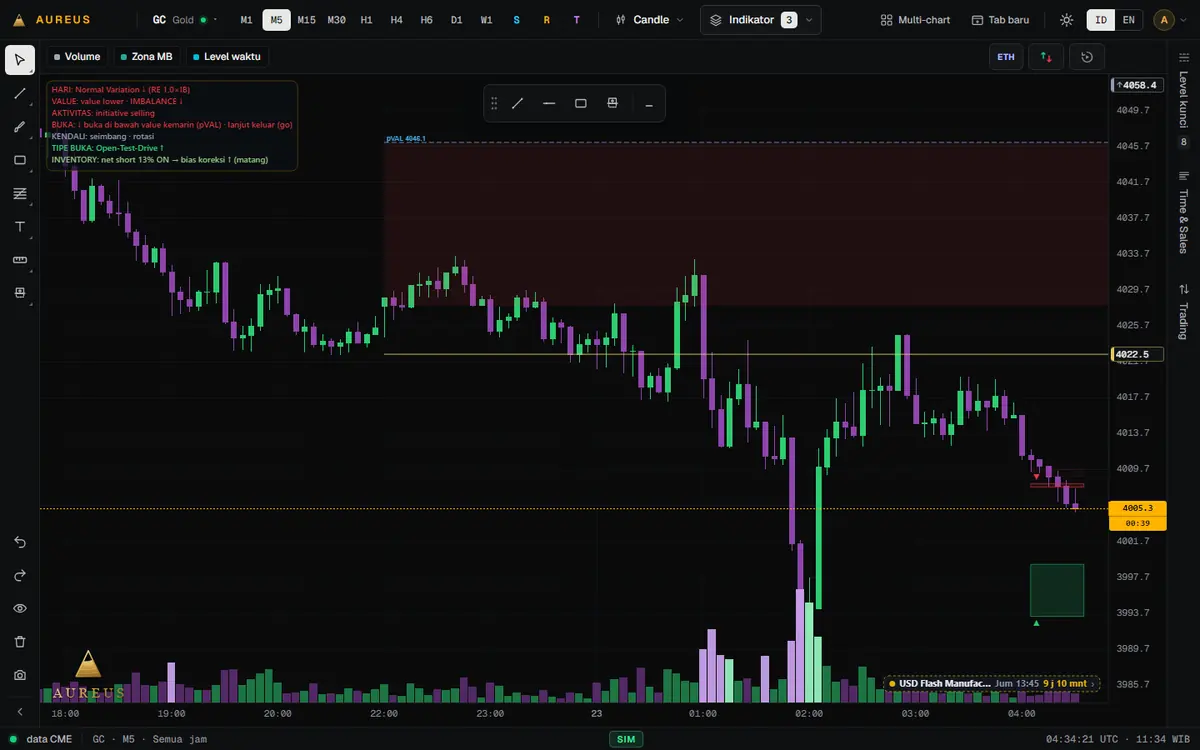
Task: Select the Fibonacci retracement tool
Action: [x=20, y=193]
